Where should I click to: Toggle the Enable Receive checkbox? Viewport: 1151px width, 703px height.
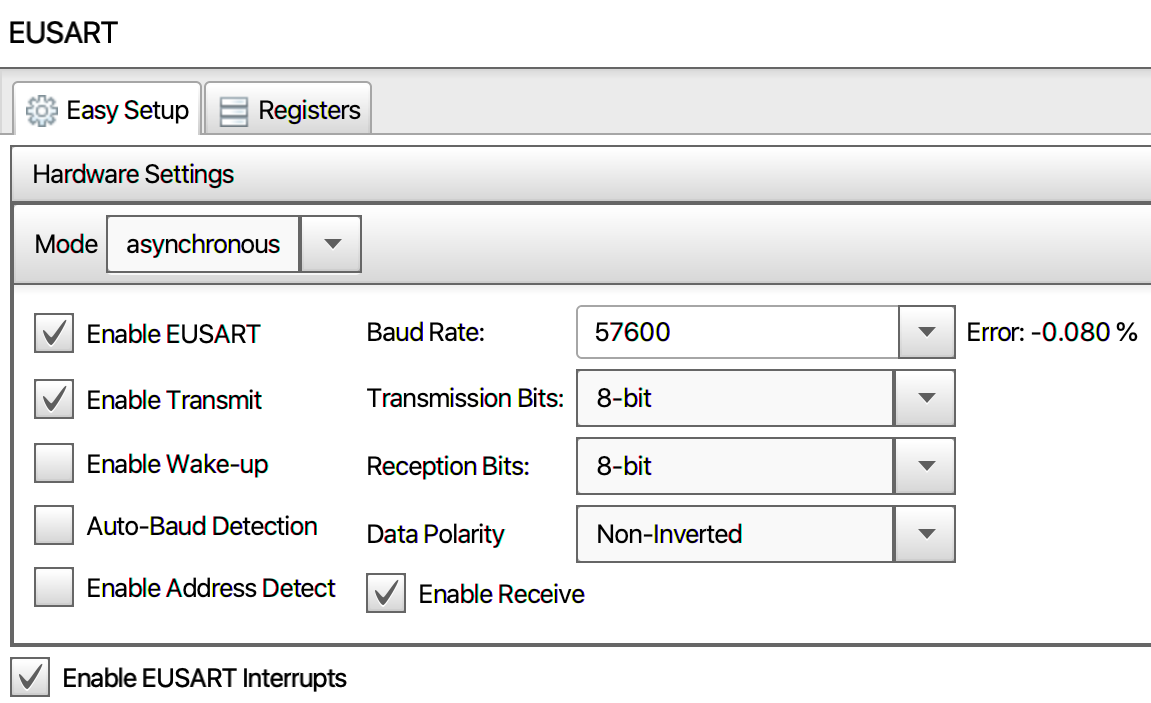click(386, 594)
